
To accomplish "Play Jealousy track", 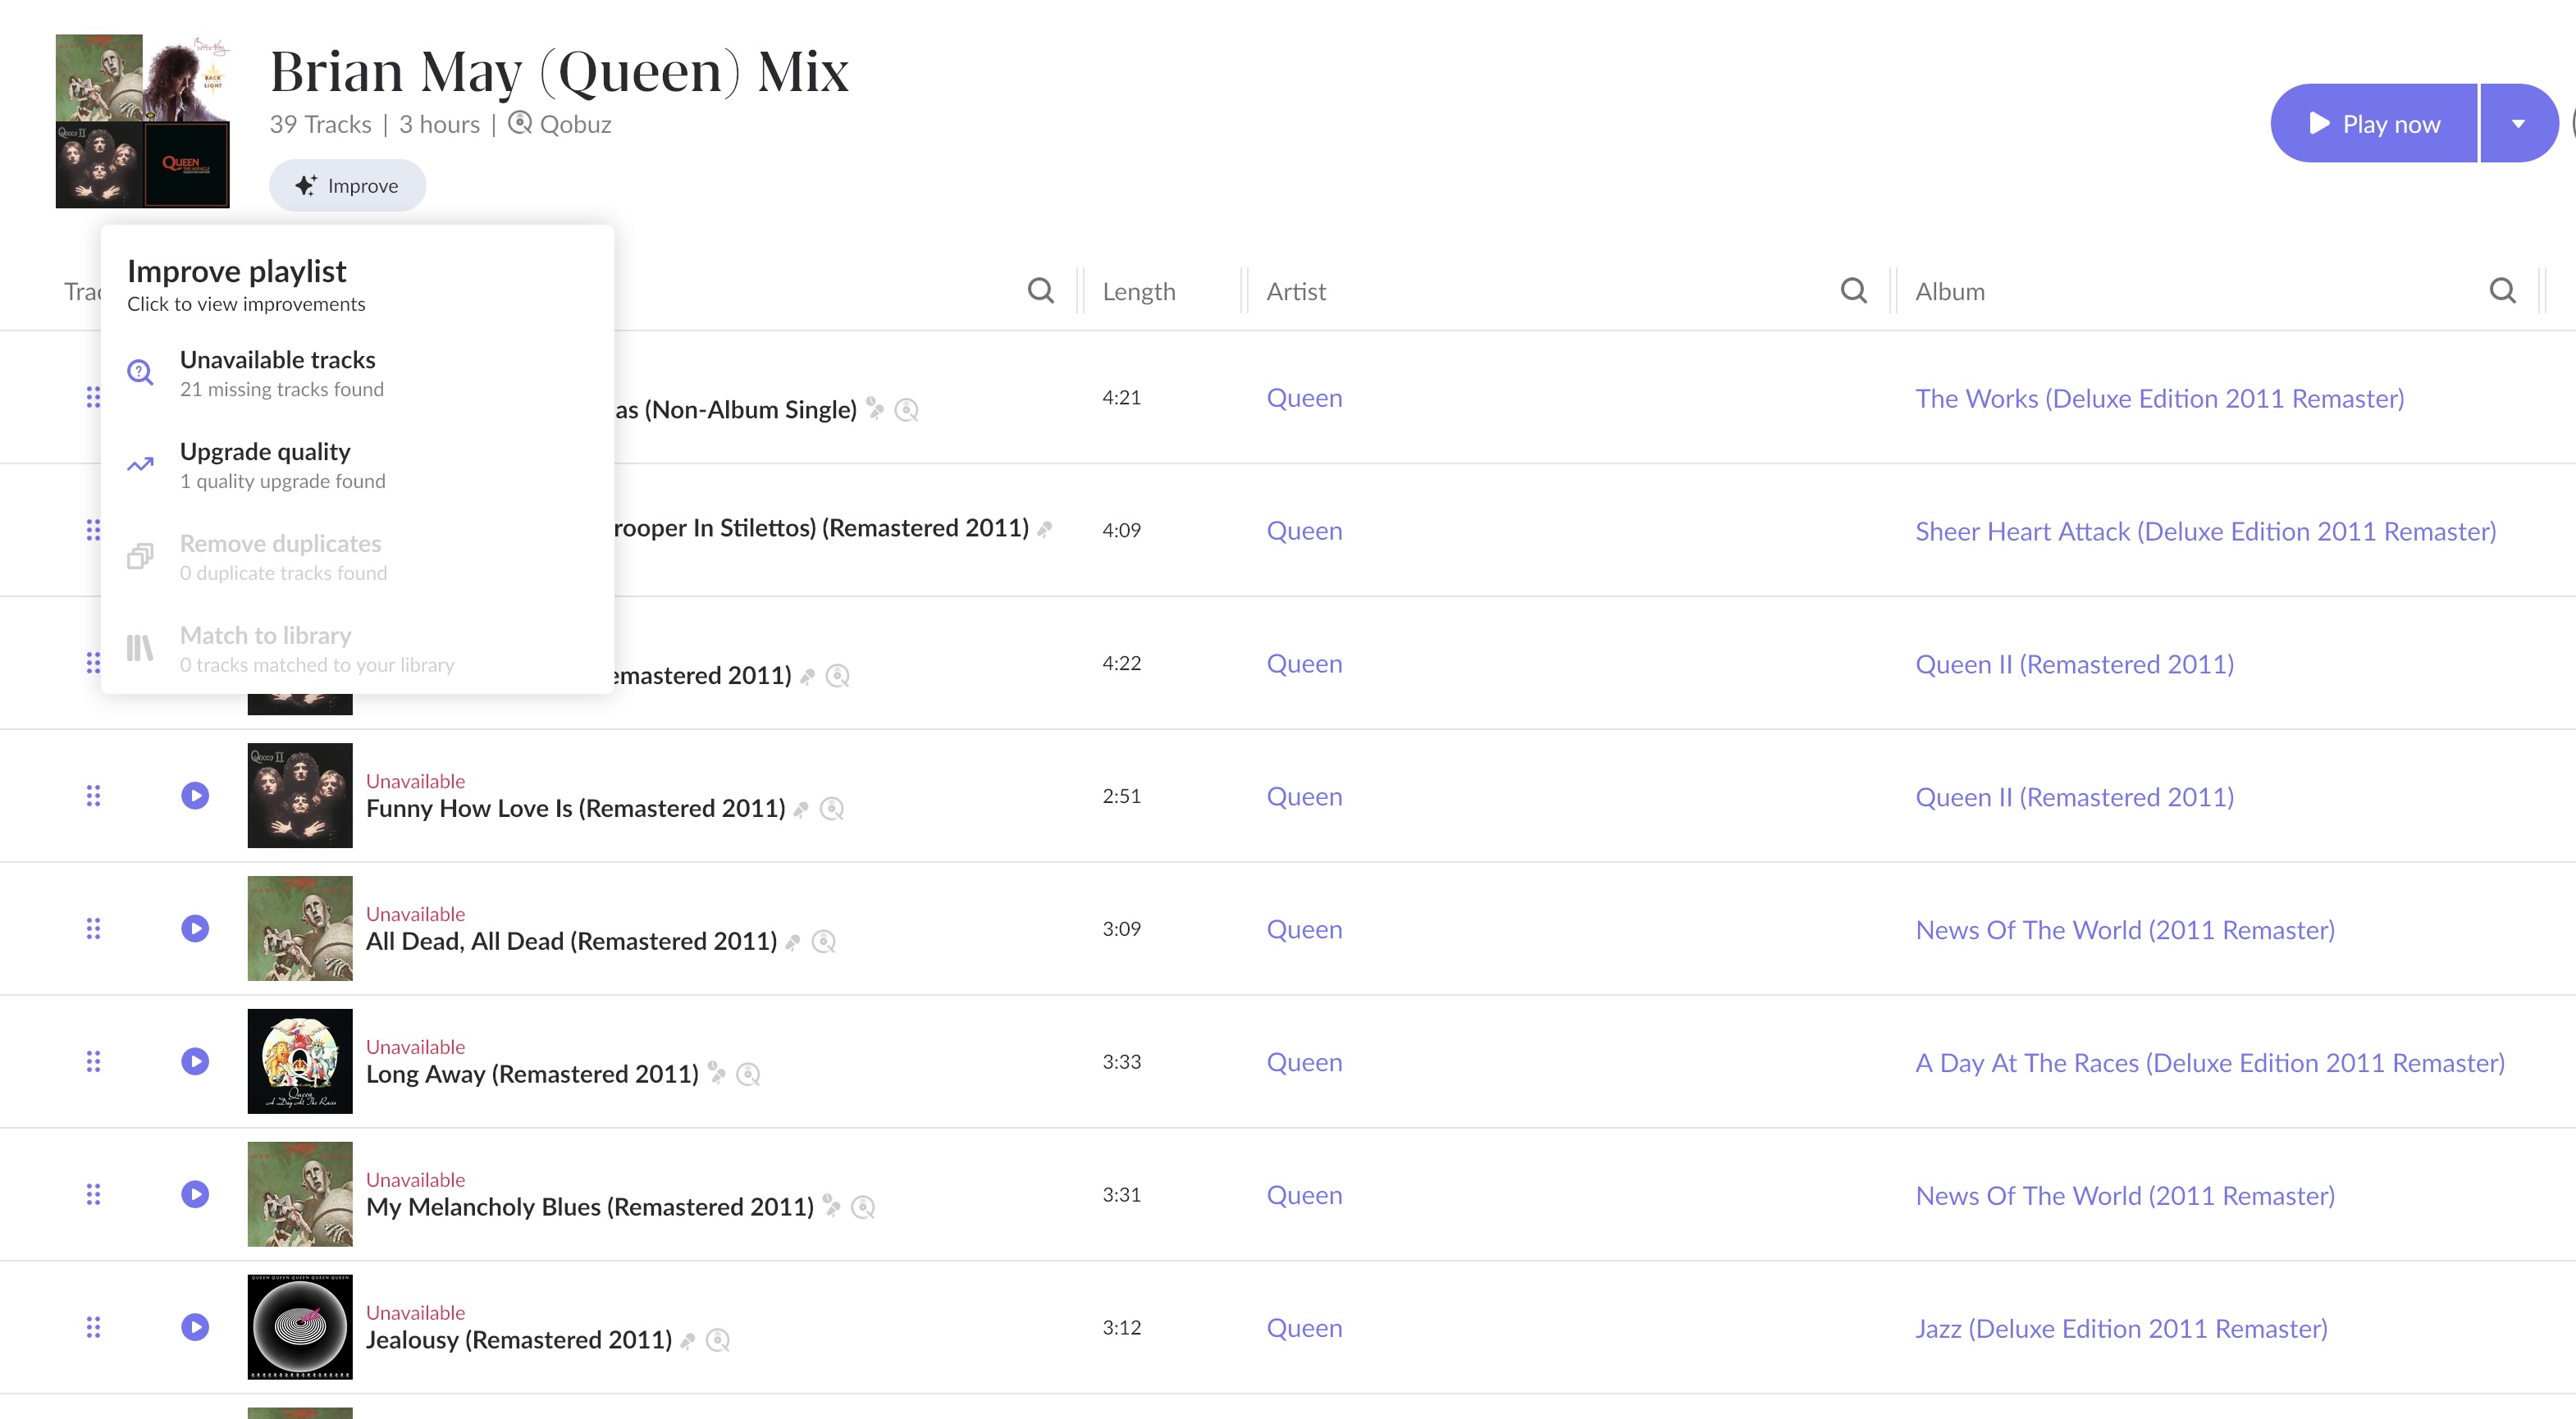I will (x=195, y=1328).
